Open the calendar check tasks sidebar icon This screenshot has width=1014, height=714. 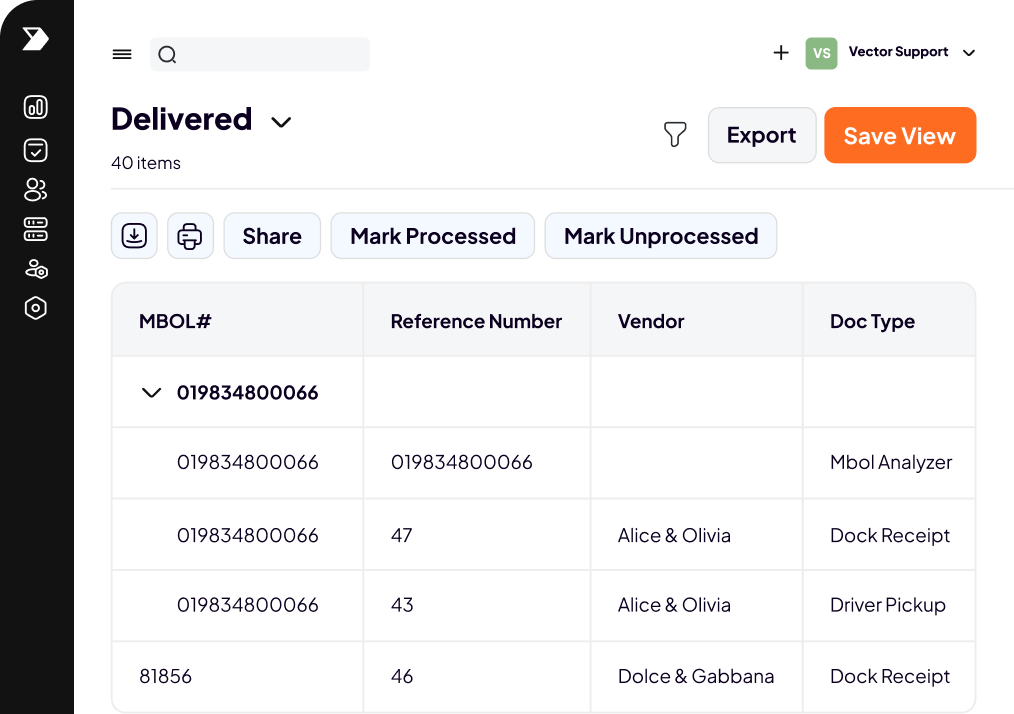pos(36,150)
